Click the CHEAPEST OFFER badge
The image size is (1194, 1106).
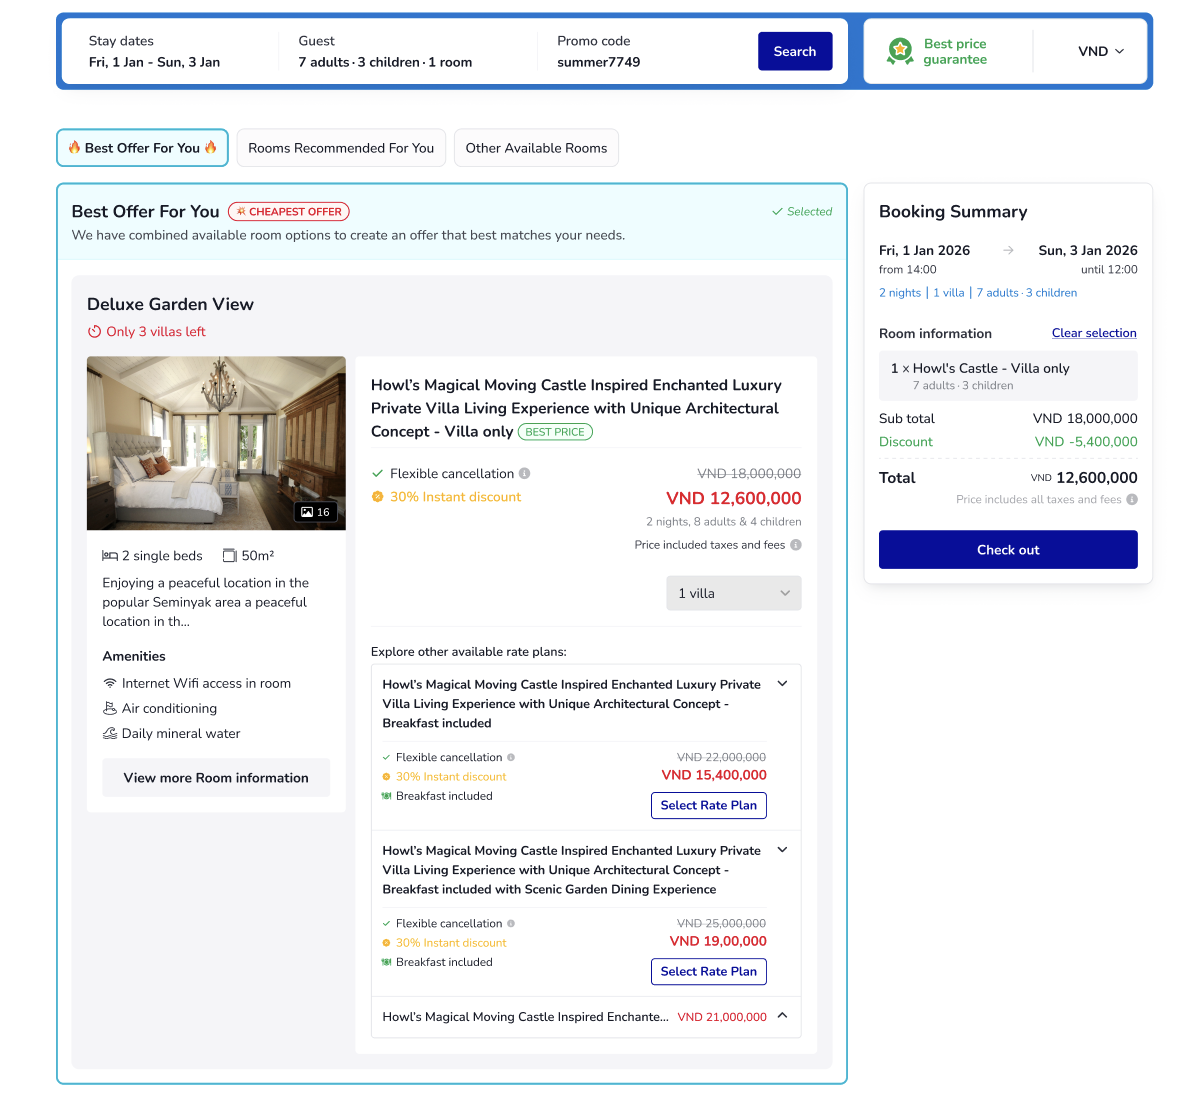pyautogui.click(x=289, y=212)
